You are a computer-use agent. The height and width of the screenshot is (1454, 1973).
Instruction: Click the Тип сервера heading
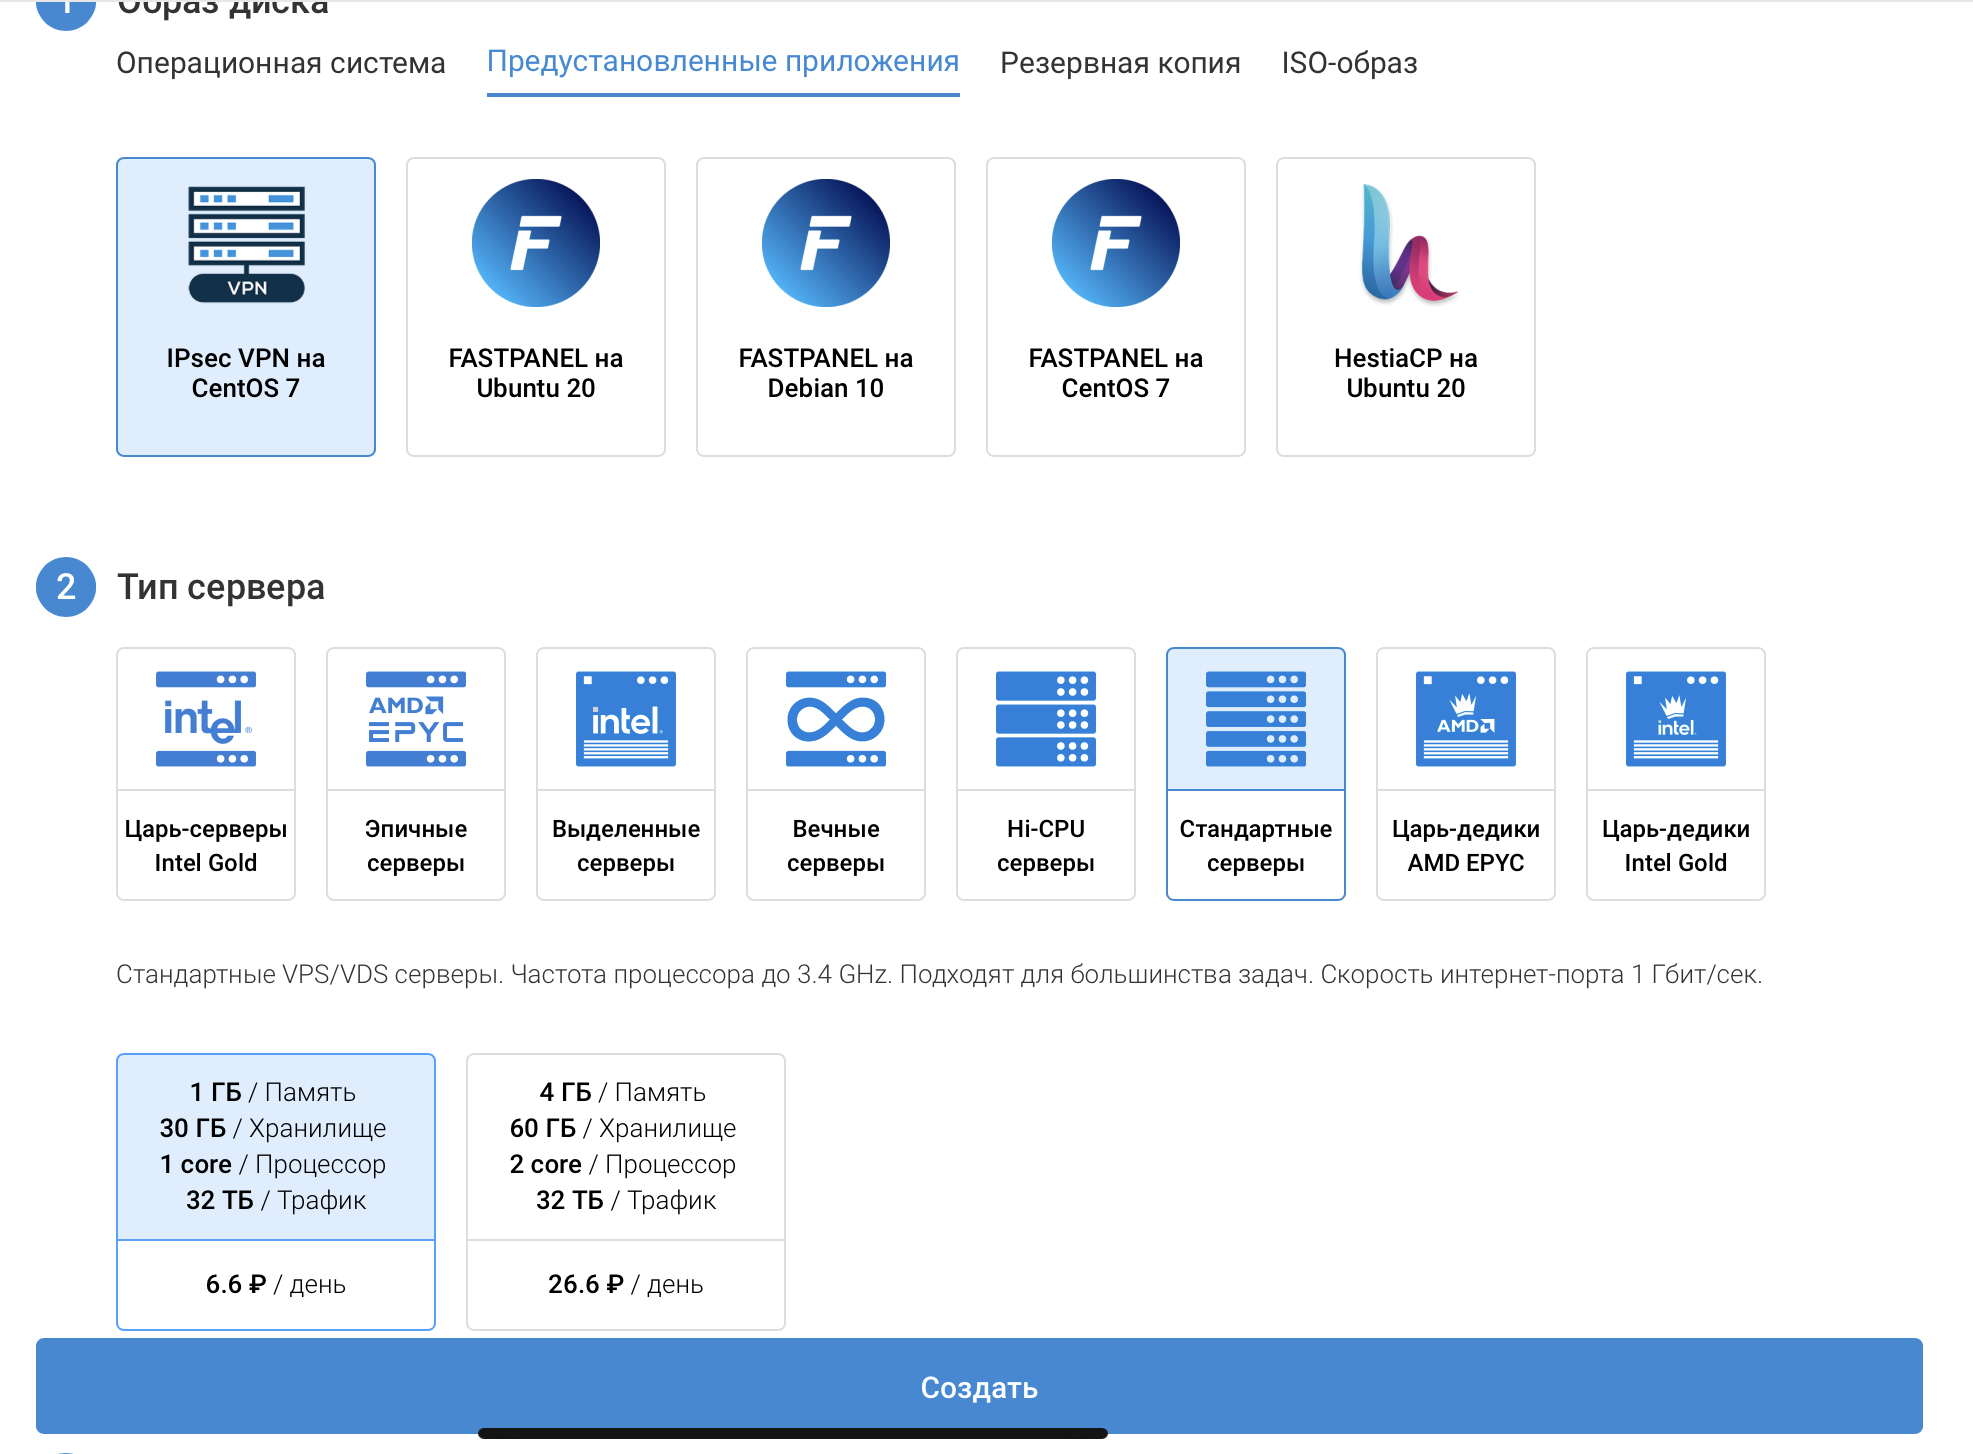pos(221,587)
